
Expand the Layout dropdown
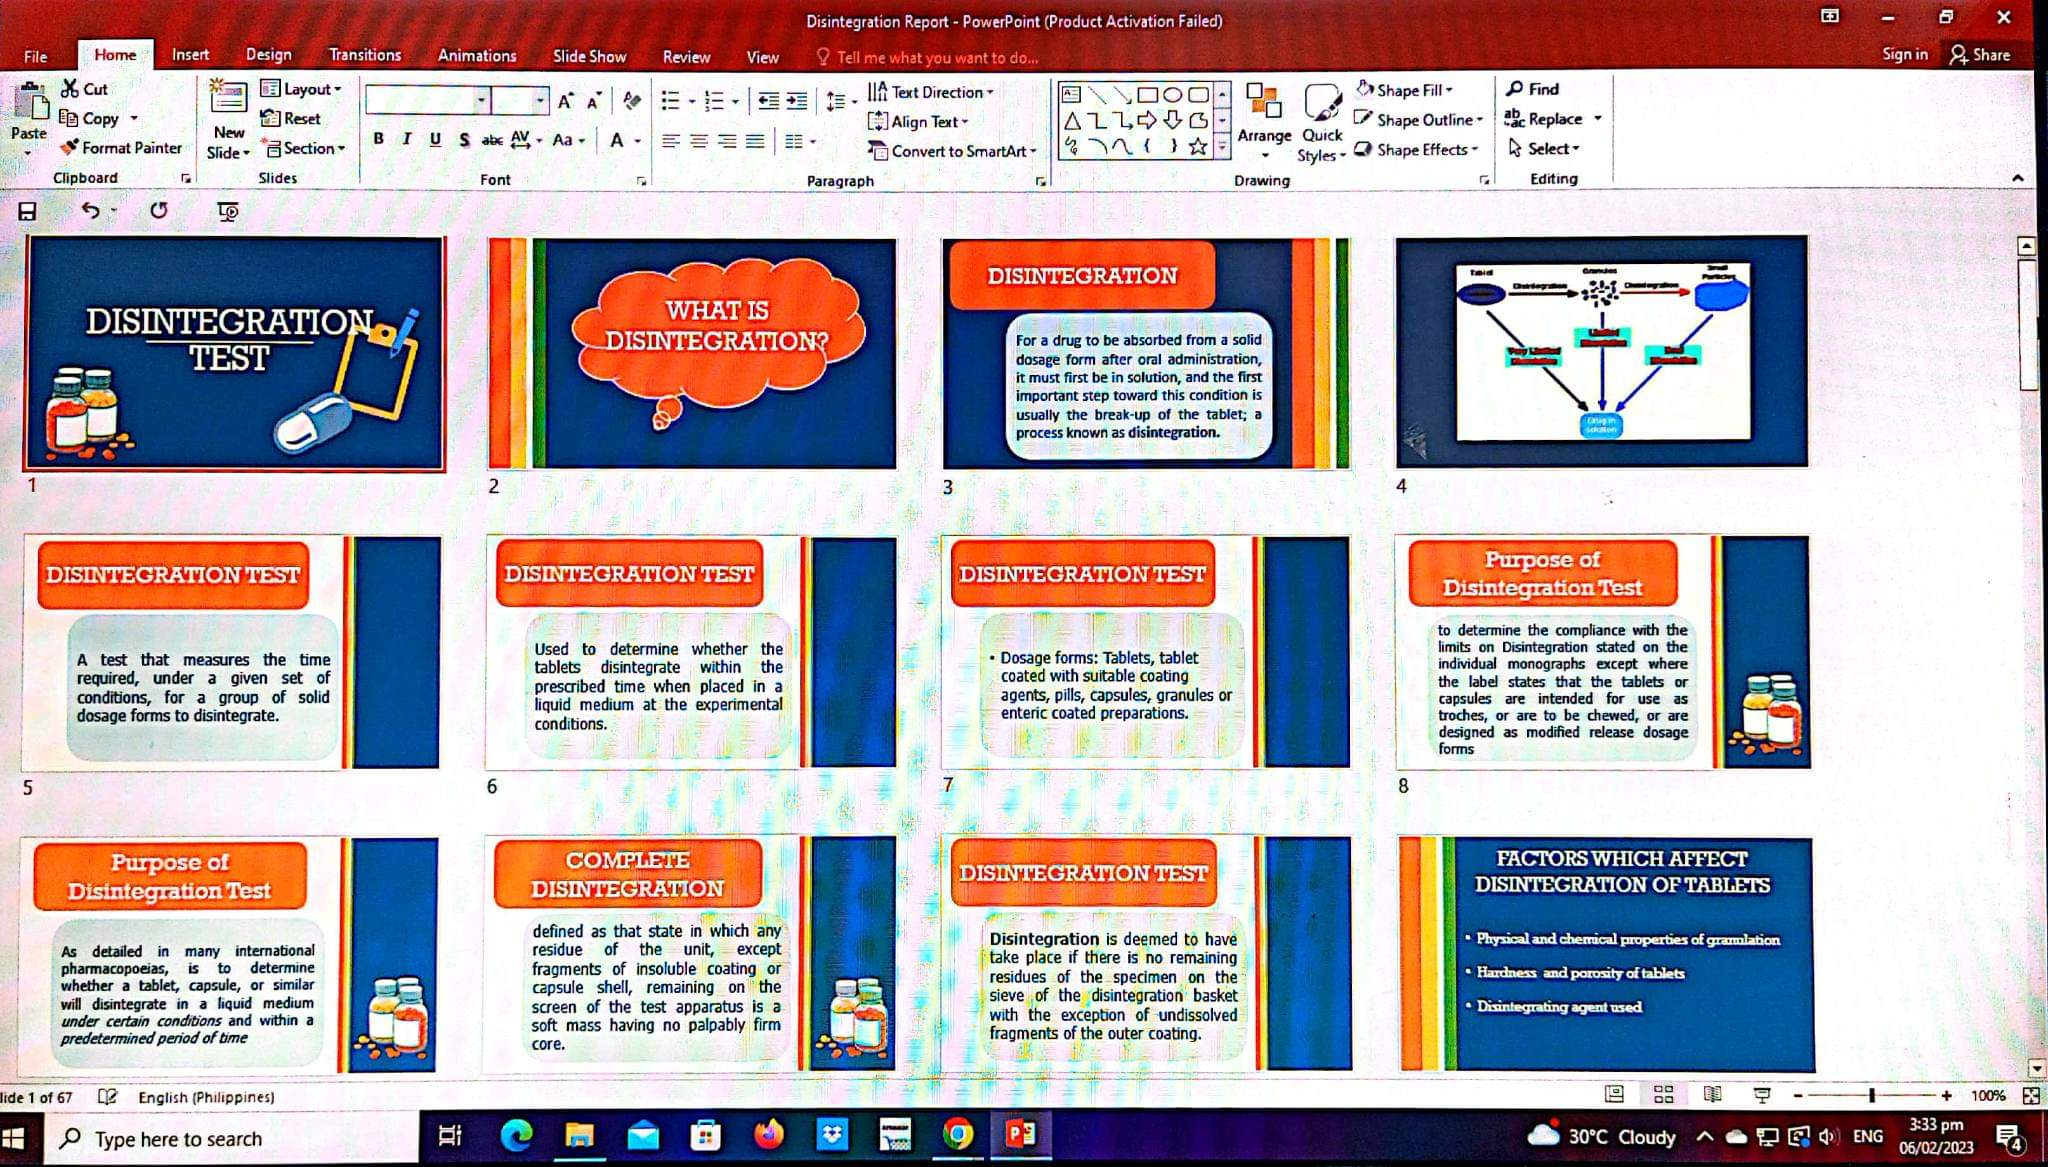(x=302, y=89)
